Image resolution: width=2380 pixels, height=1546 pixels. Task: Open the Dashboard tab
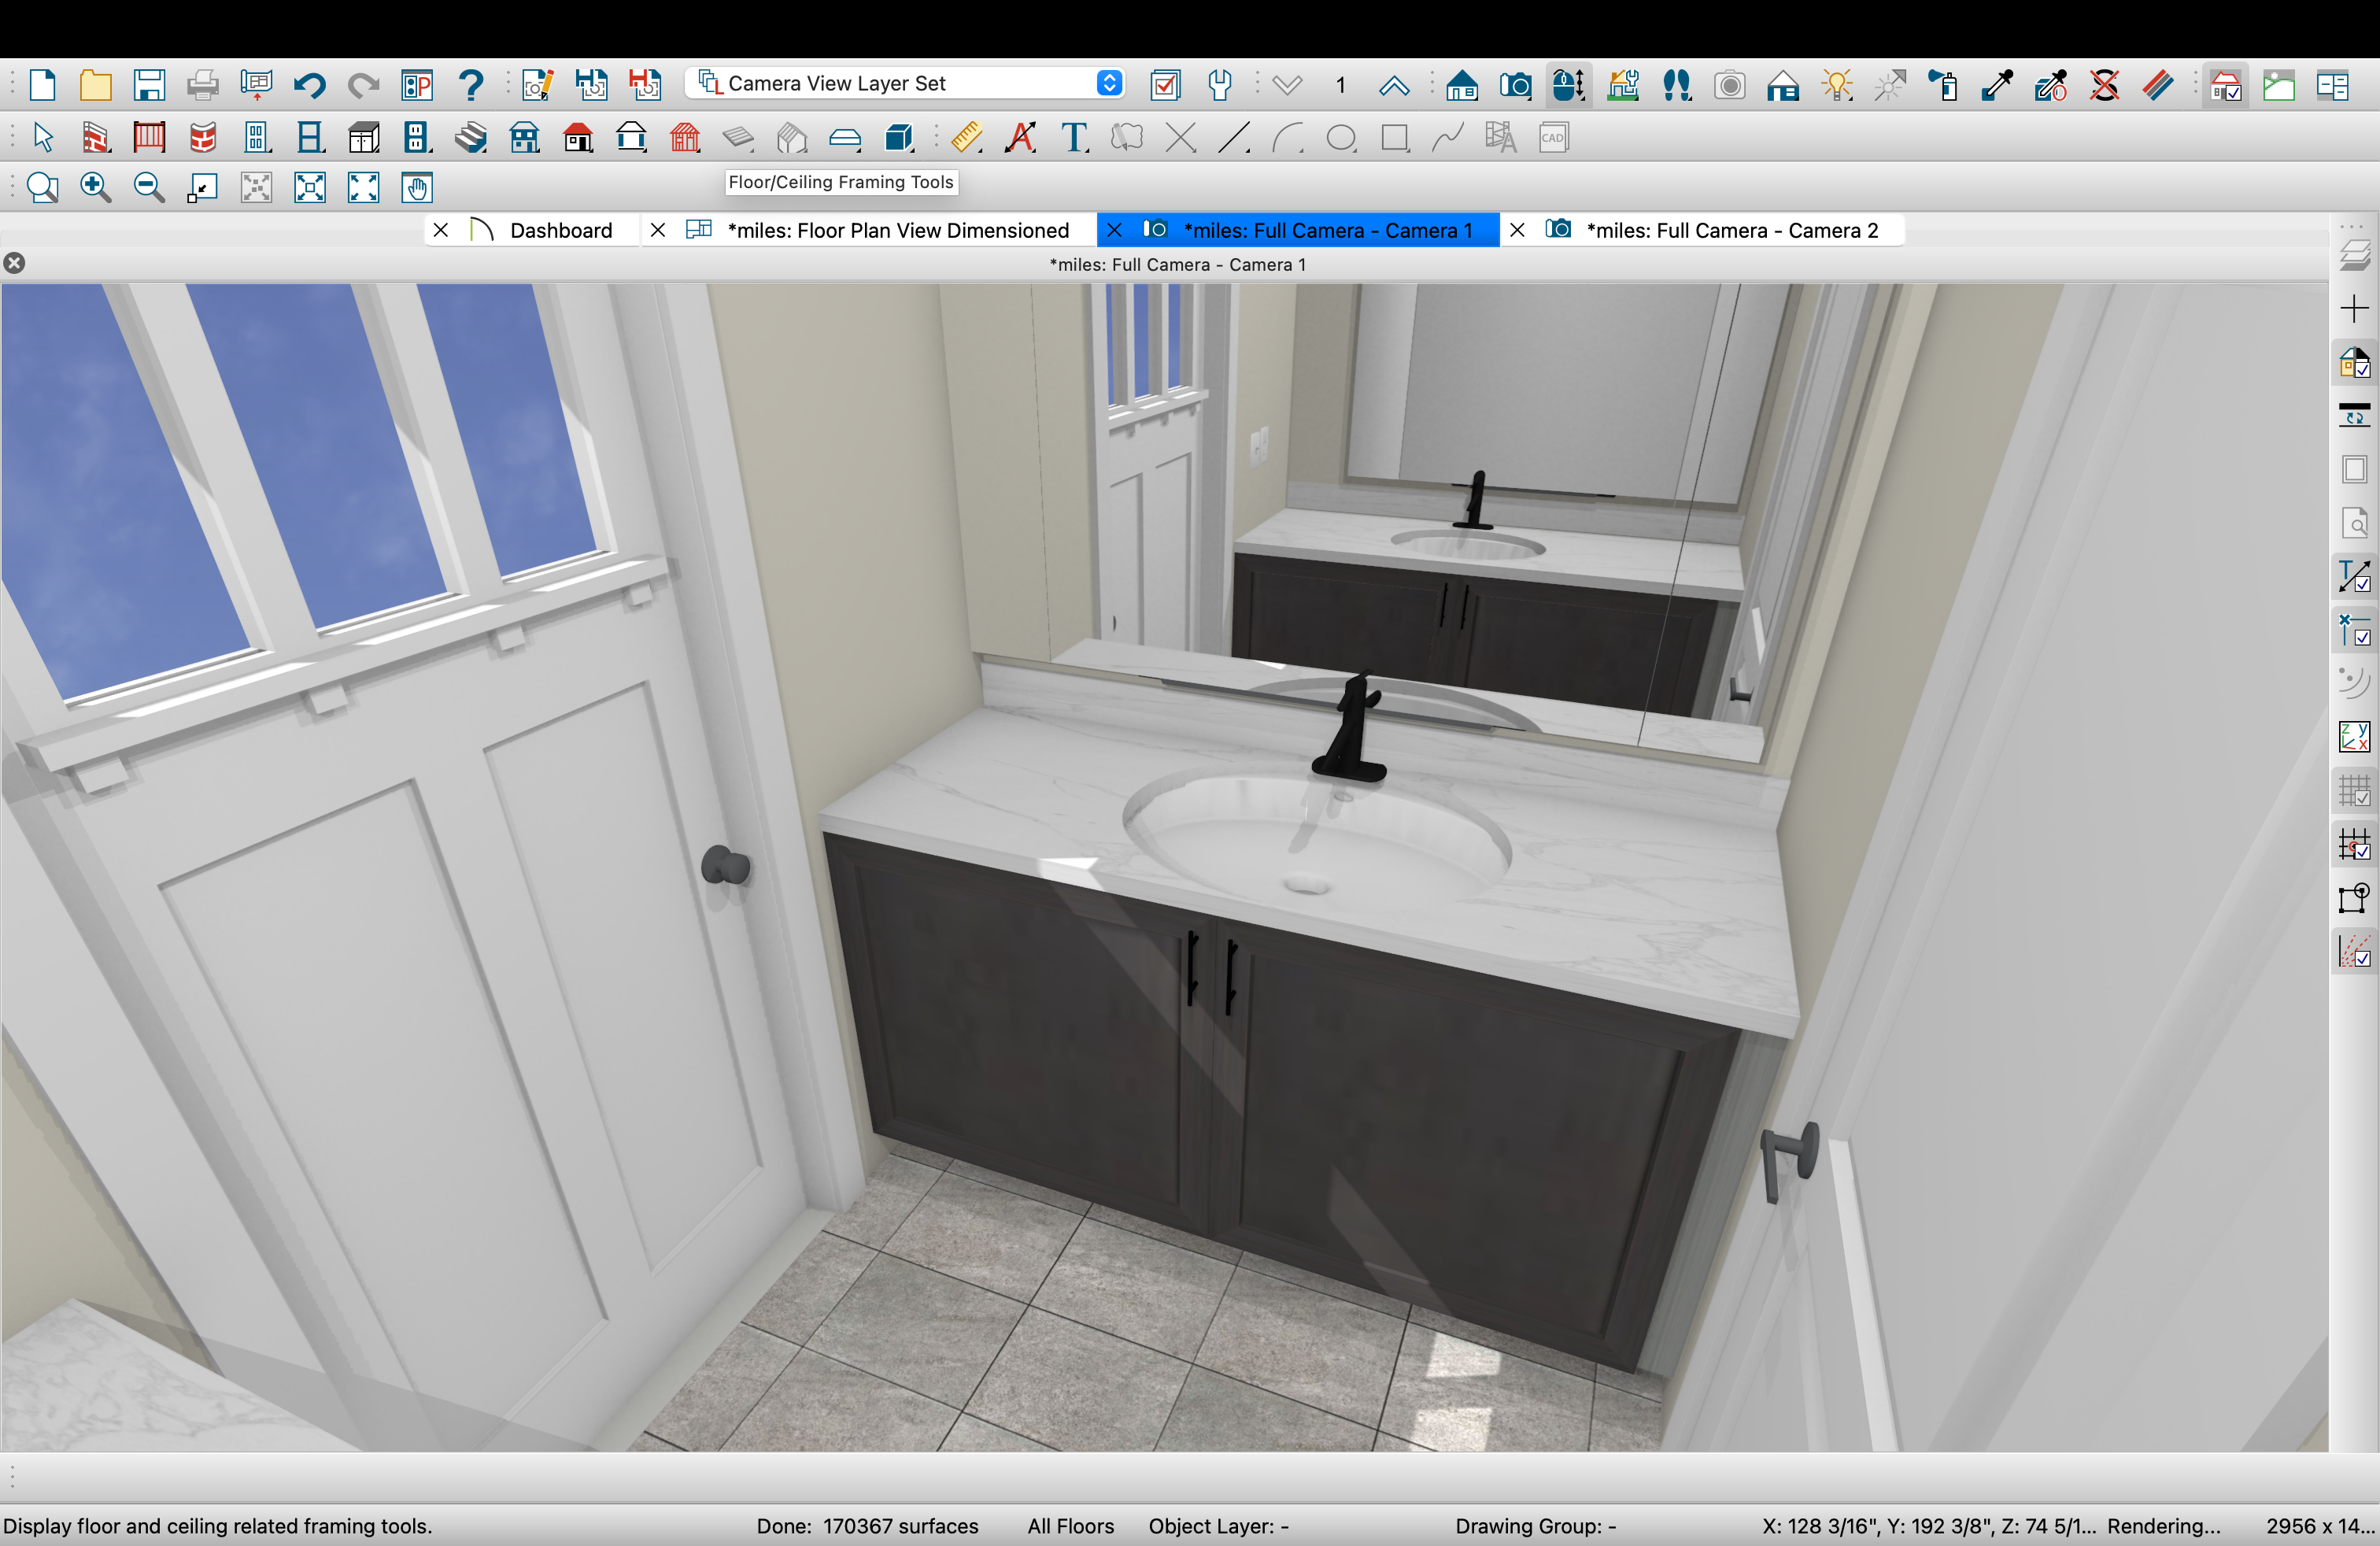click(x=560, y=230)
